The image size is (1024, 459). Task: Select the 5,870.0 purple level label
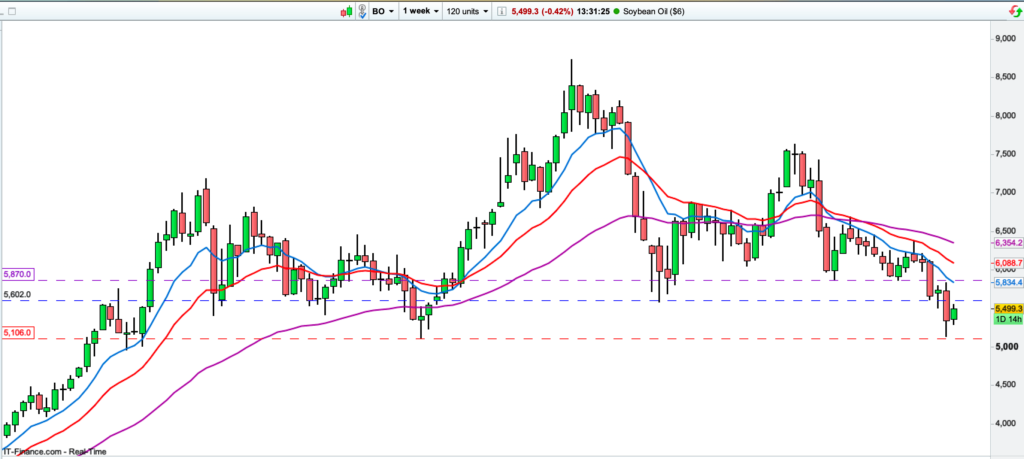(x=19, y=273)
